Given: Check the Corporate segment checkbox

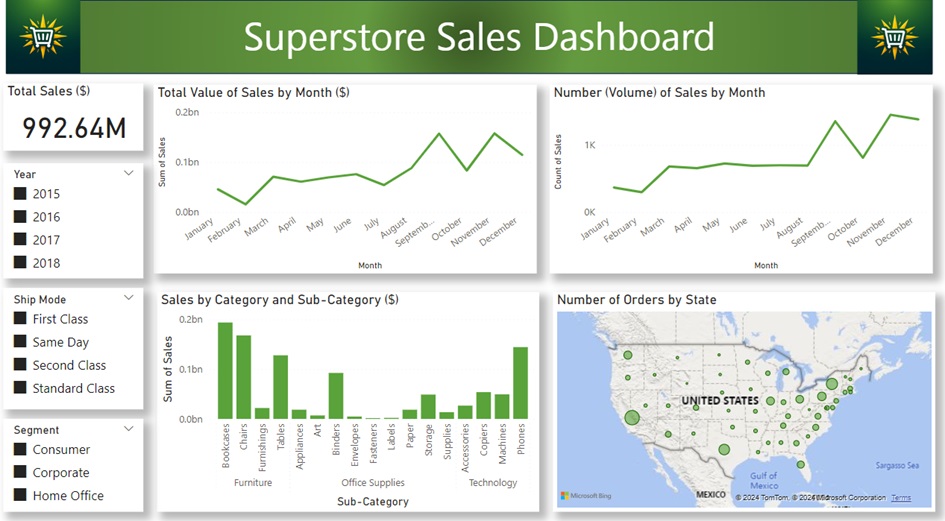Looking at the screenshot, I should click(x=20, y=472).
